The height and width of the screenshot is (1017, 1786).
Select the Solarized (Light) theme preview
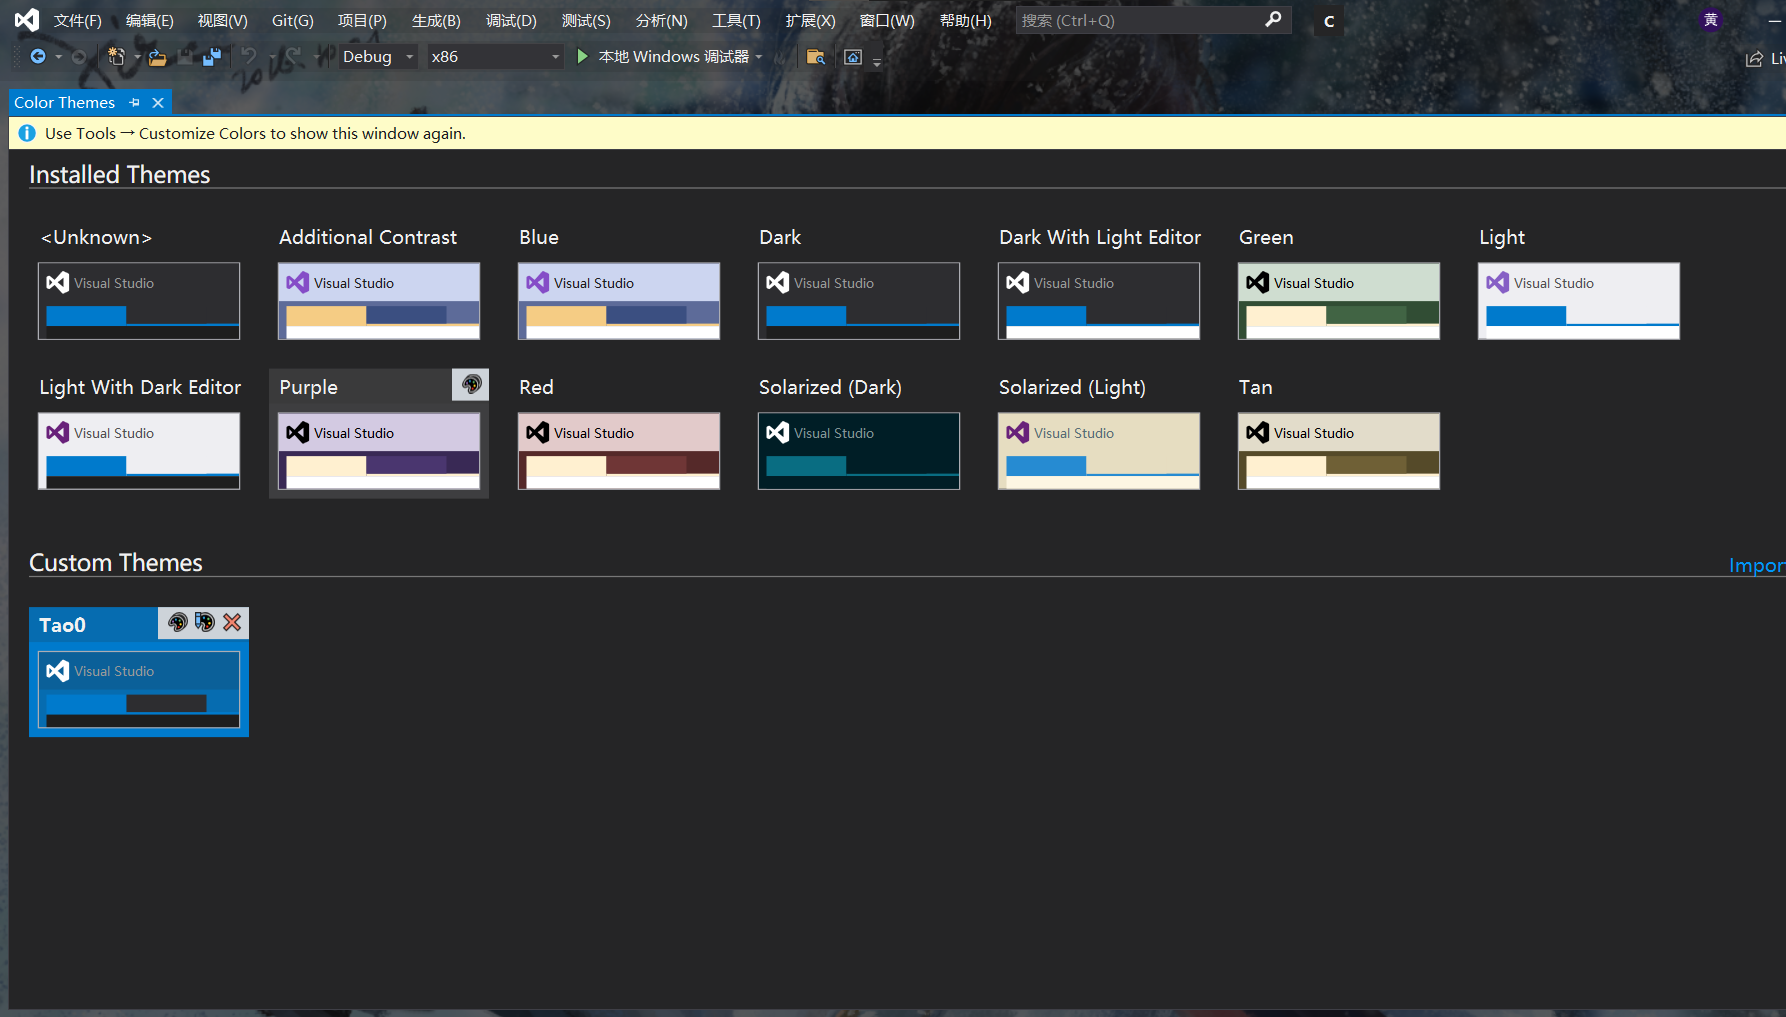1099,451
